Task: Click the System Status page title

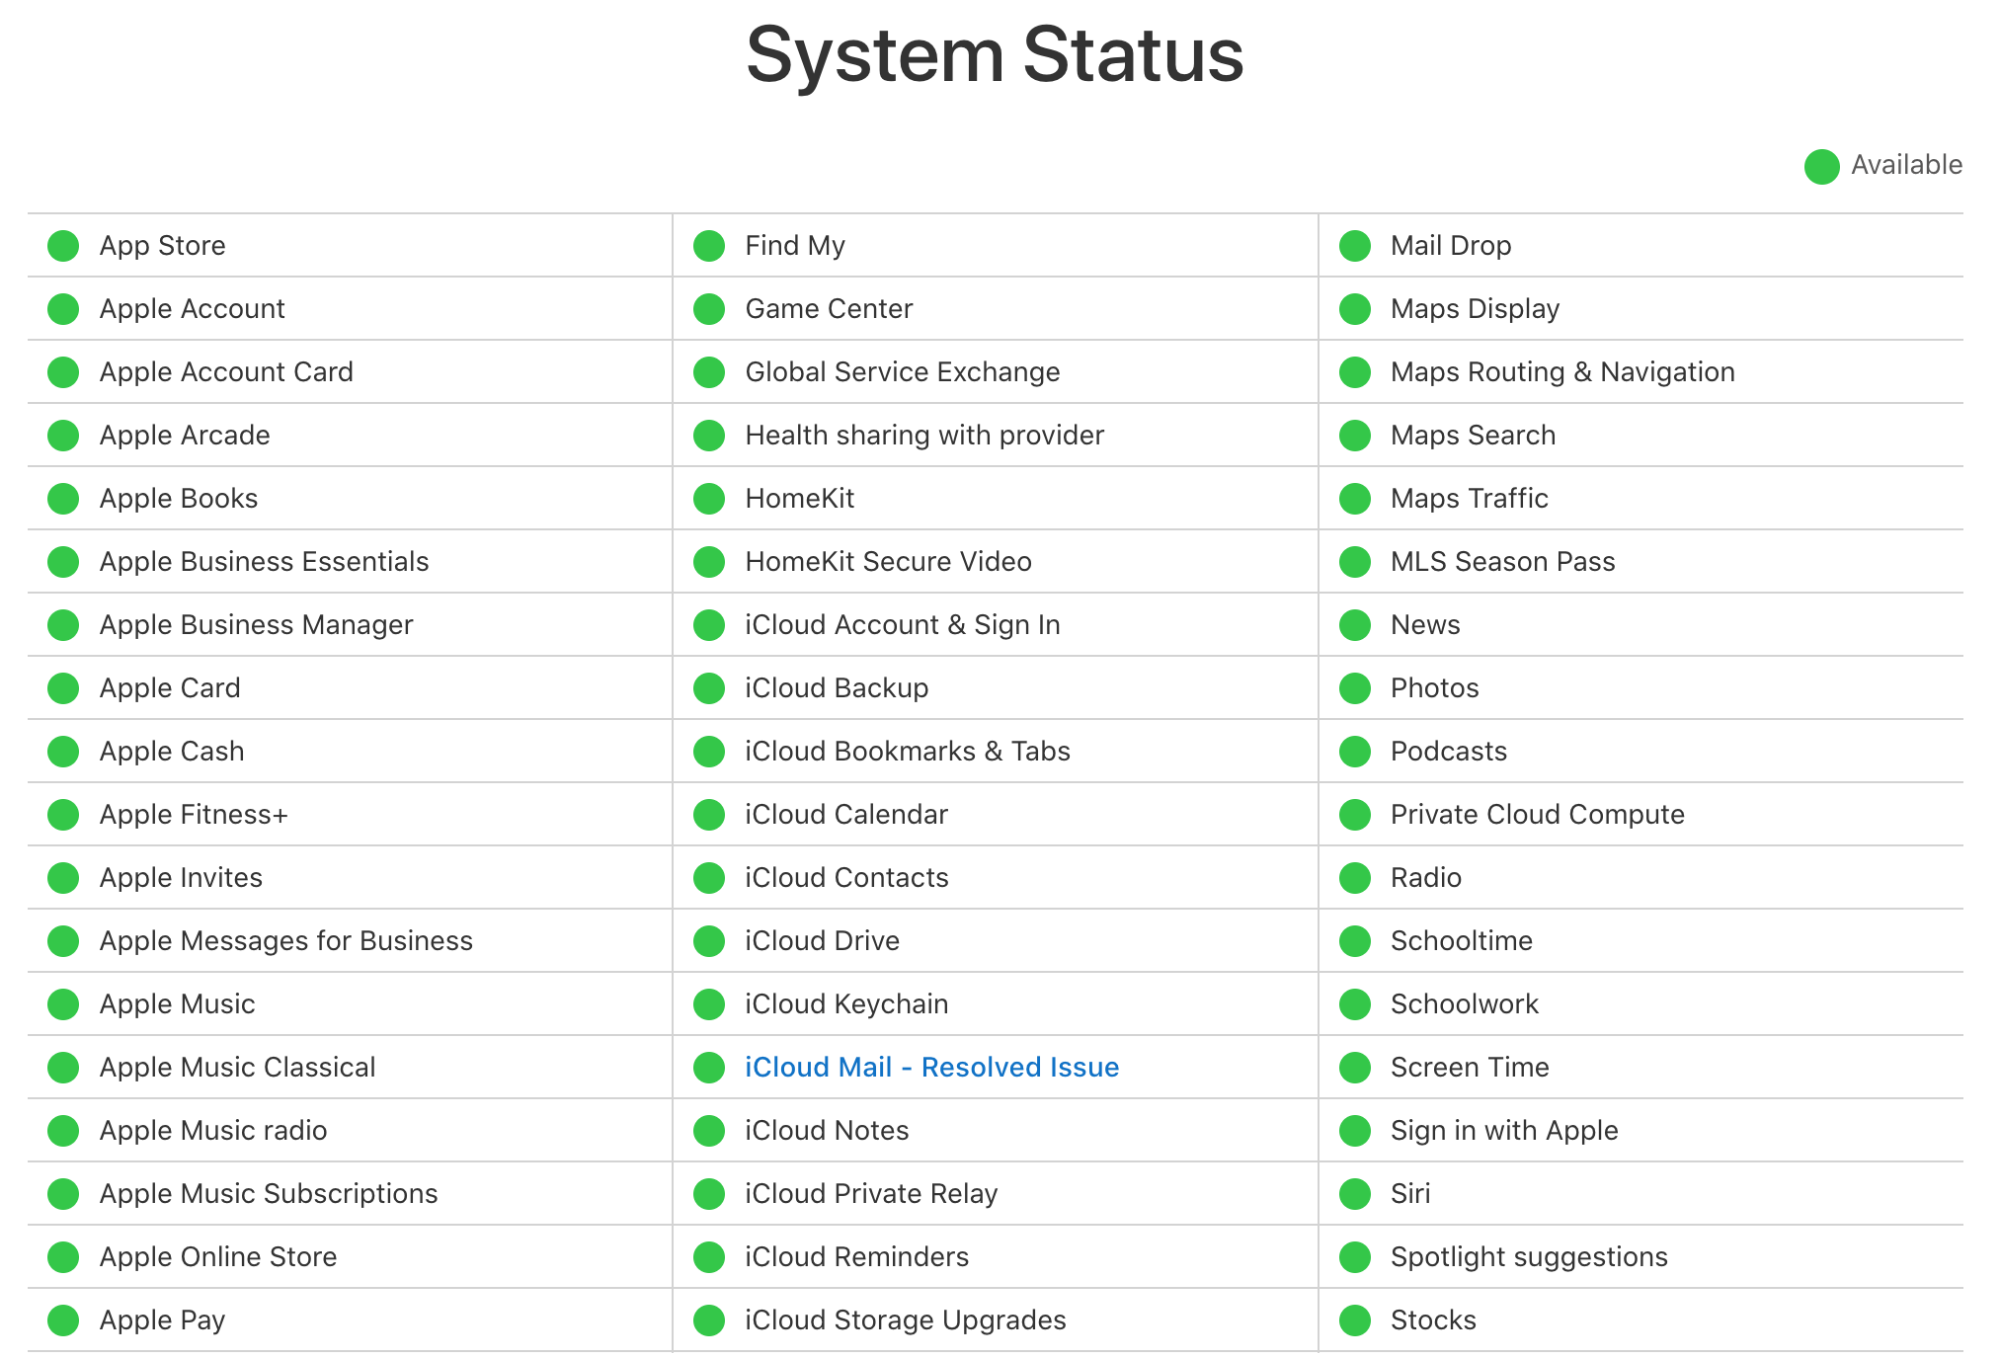Action: (x=996, y=55)
